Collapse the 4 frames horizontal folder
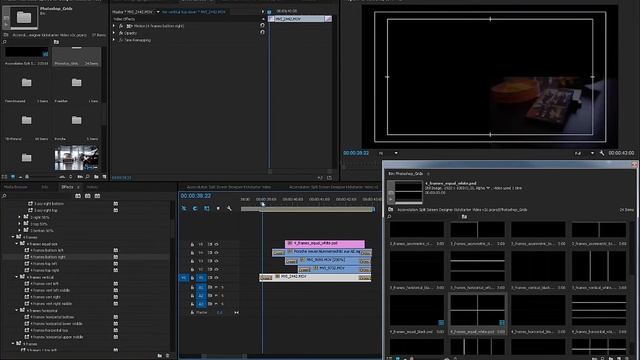 coord(17,311)
